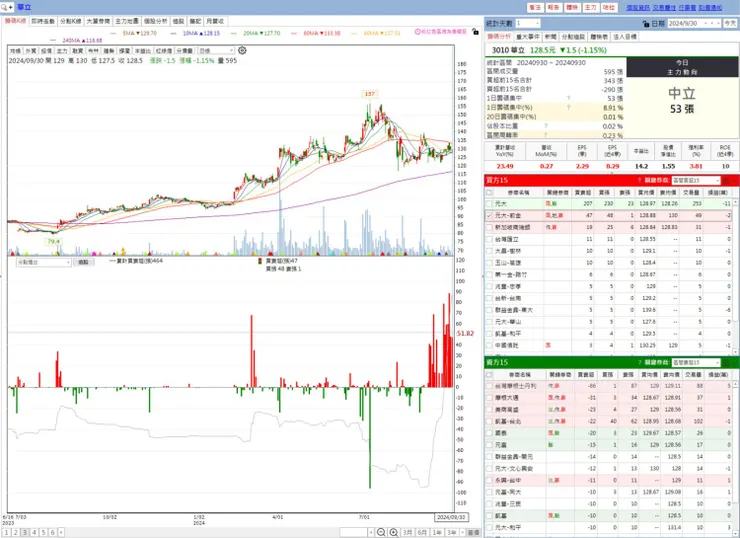This screenshot has width=740, height=538.
Task: Open the dropdown arrow next to 3年 button
Action: (462, 532)
